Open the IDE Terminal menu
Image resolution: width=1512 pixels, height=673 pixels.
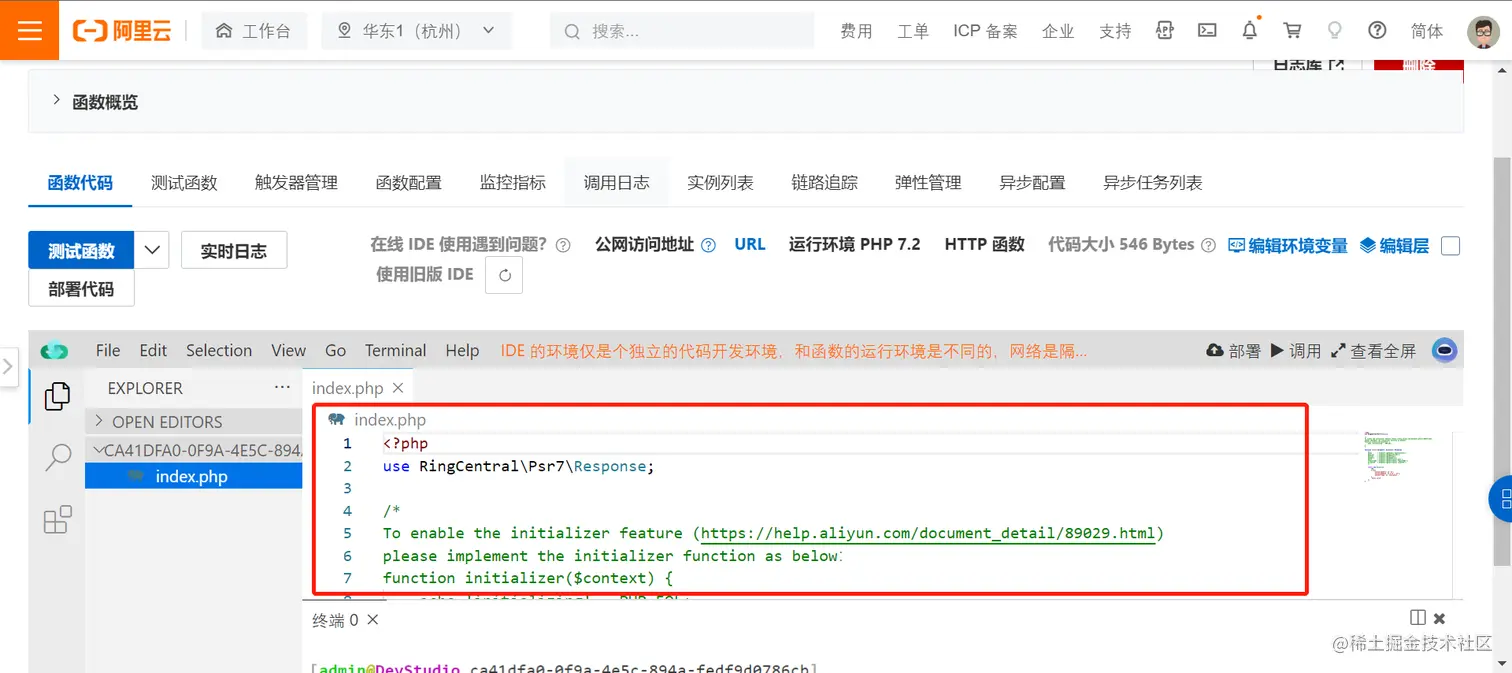[x=395, y=350]
